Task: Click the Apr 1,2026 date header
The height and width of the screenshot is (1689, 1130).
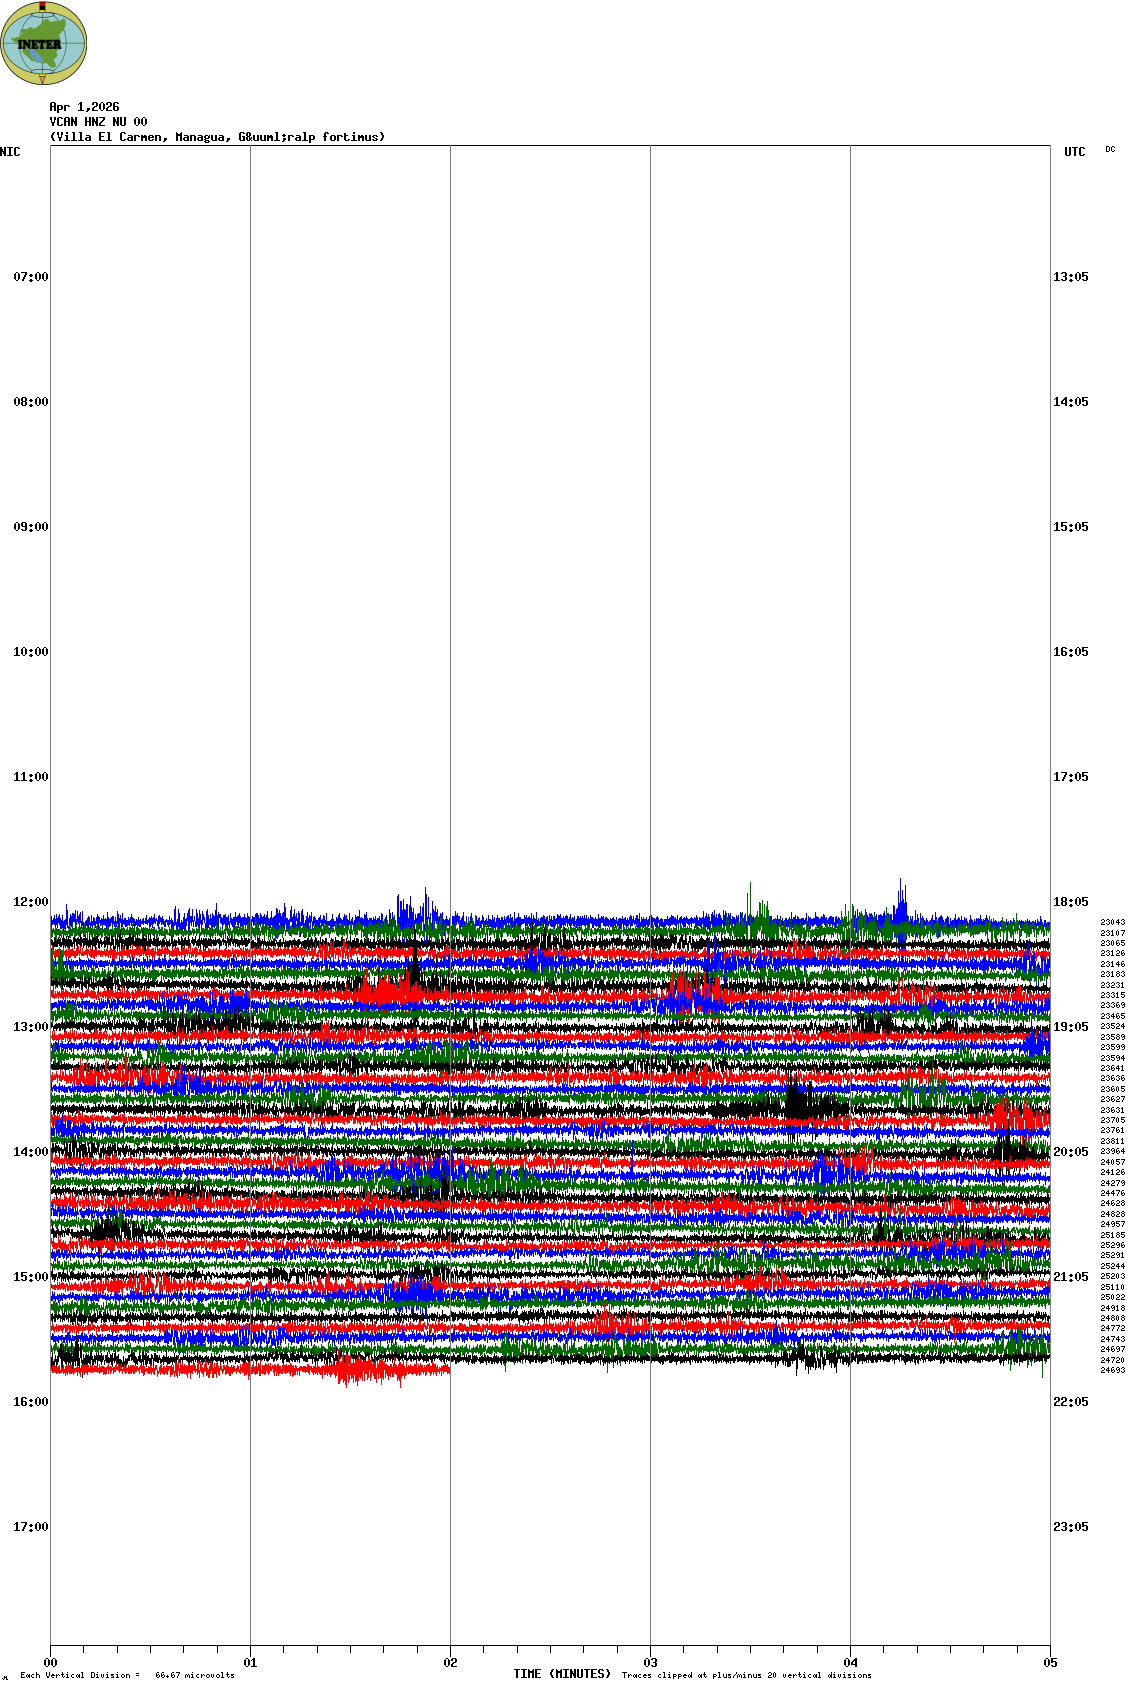Action: click(x=84, y=107)
